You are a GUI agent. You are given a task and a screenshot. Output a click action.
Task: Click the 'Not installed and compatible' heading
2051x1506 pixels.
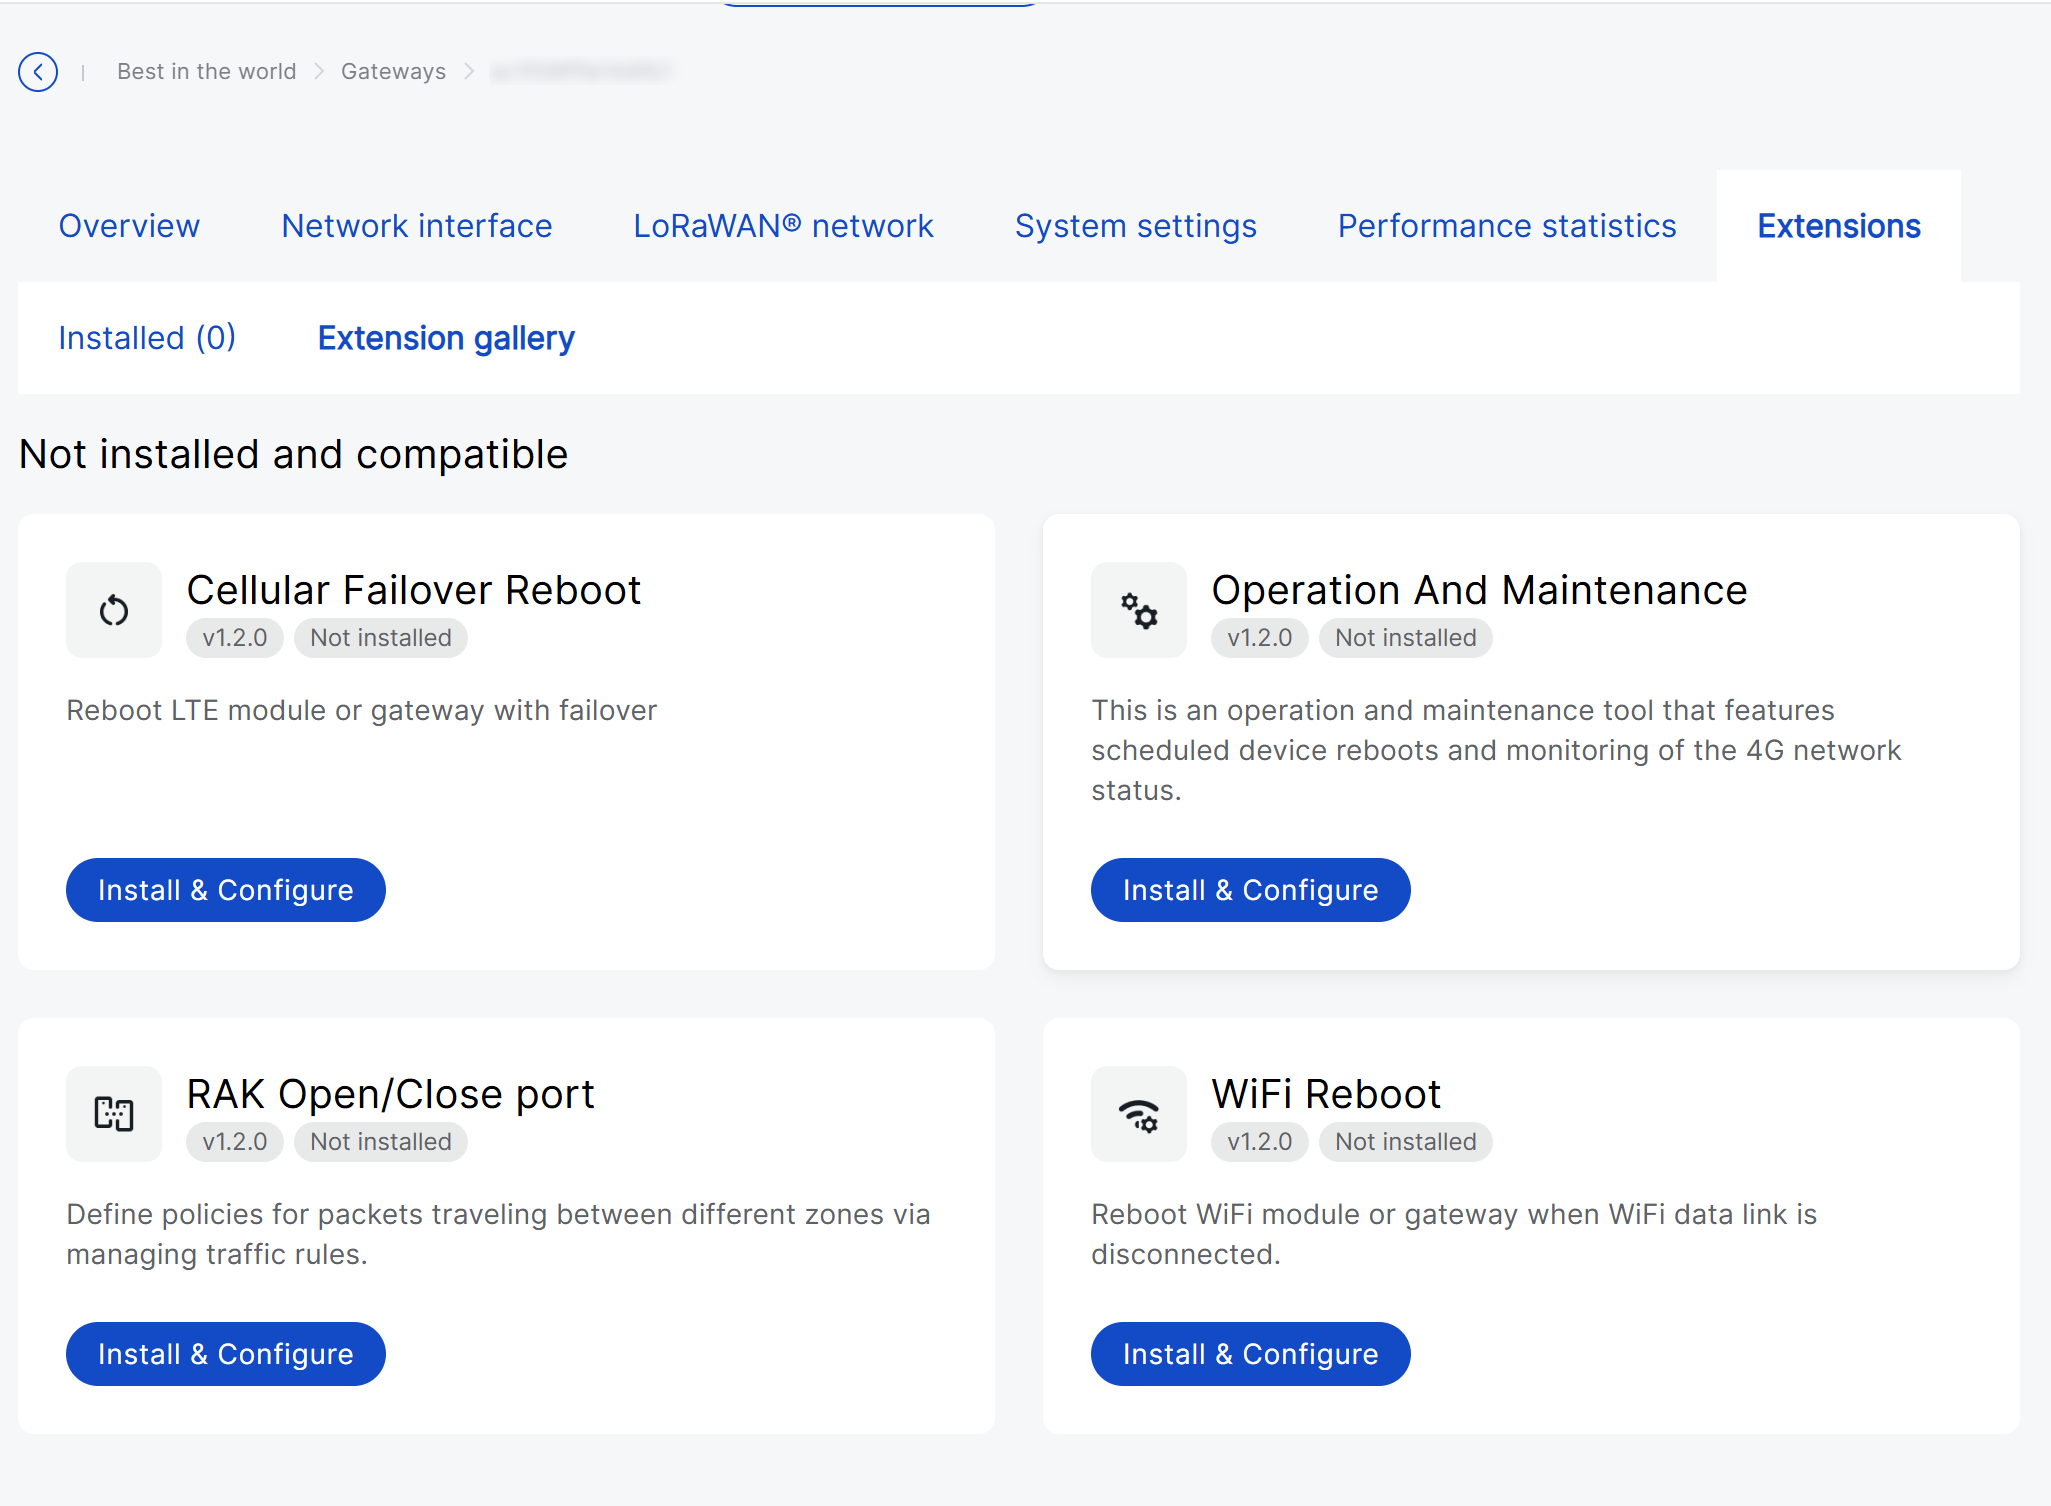click(x=294, y=455)
